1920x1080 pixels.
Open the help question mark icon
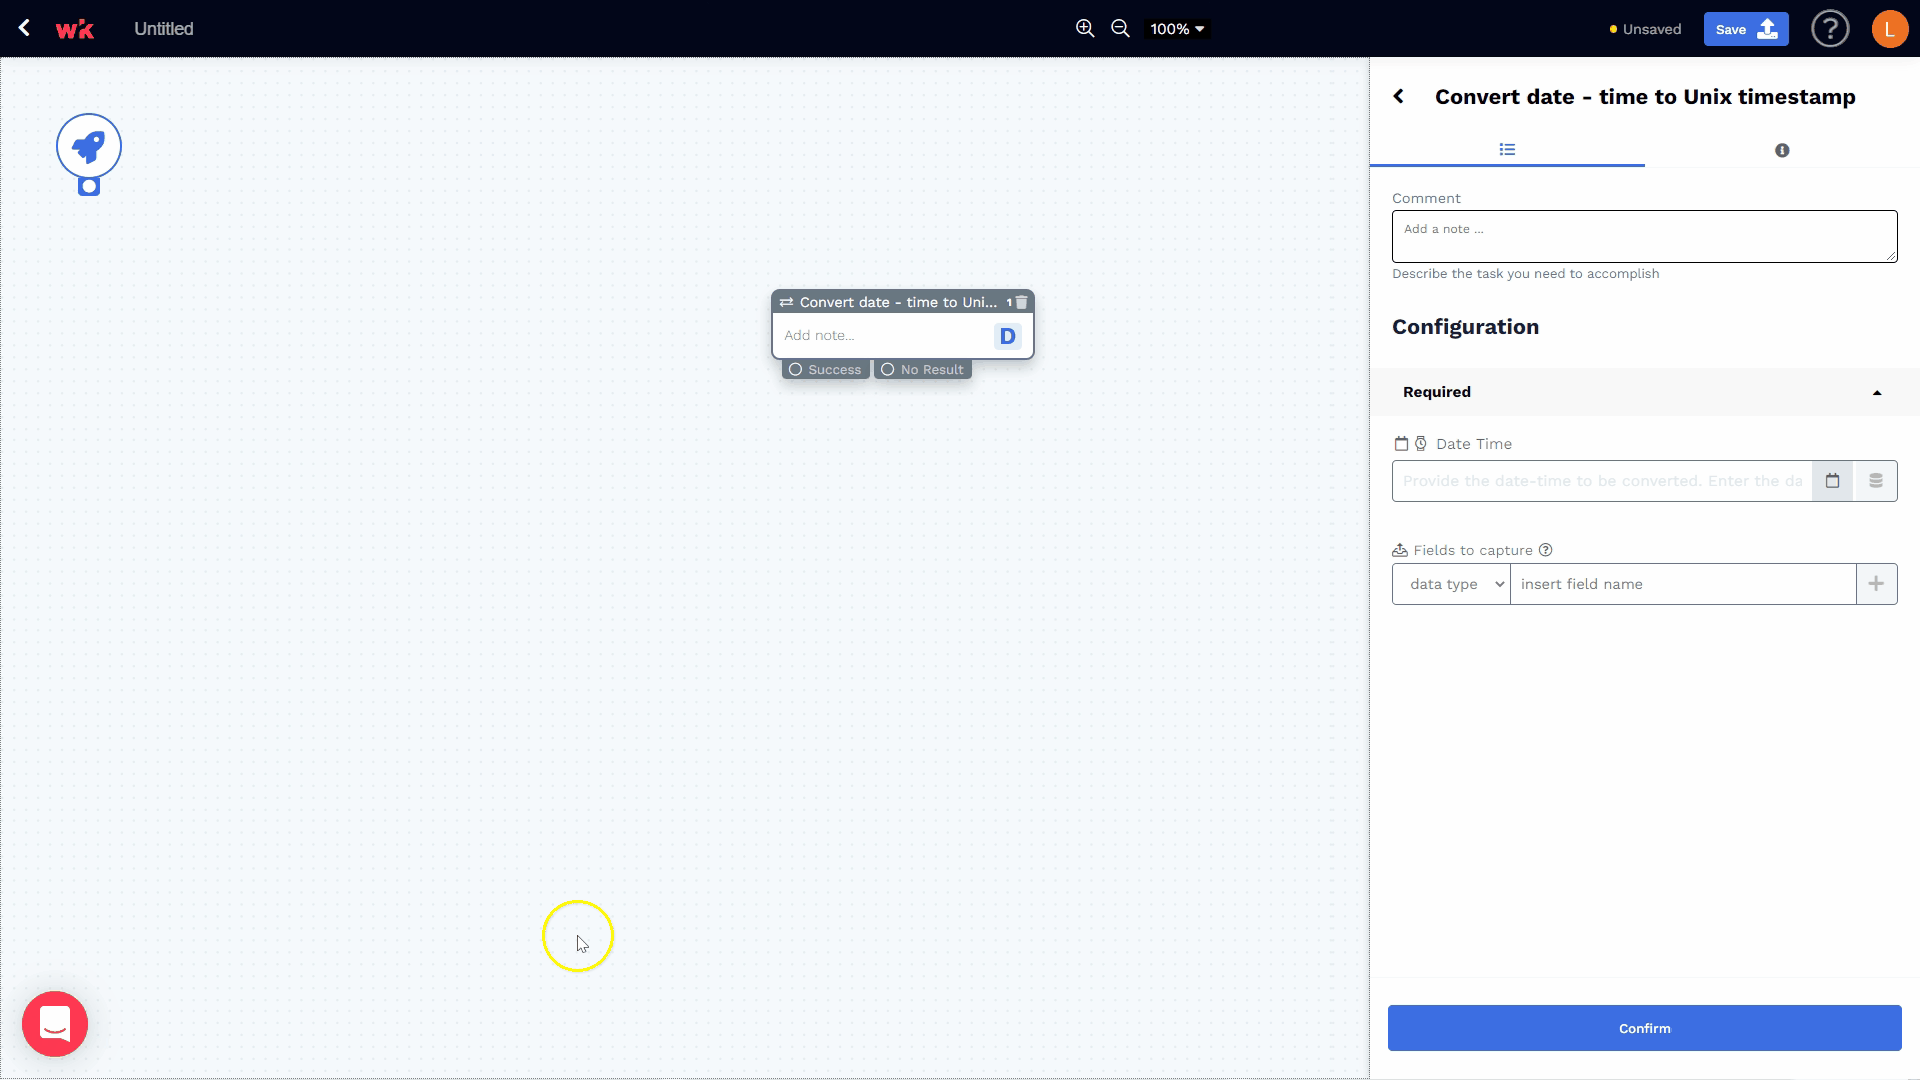[x=1830, y=29]
